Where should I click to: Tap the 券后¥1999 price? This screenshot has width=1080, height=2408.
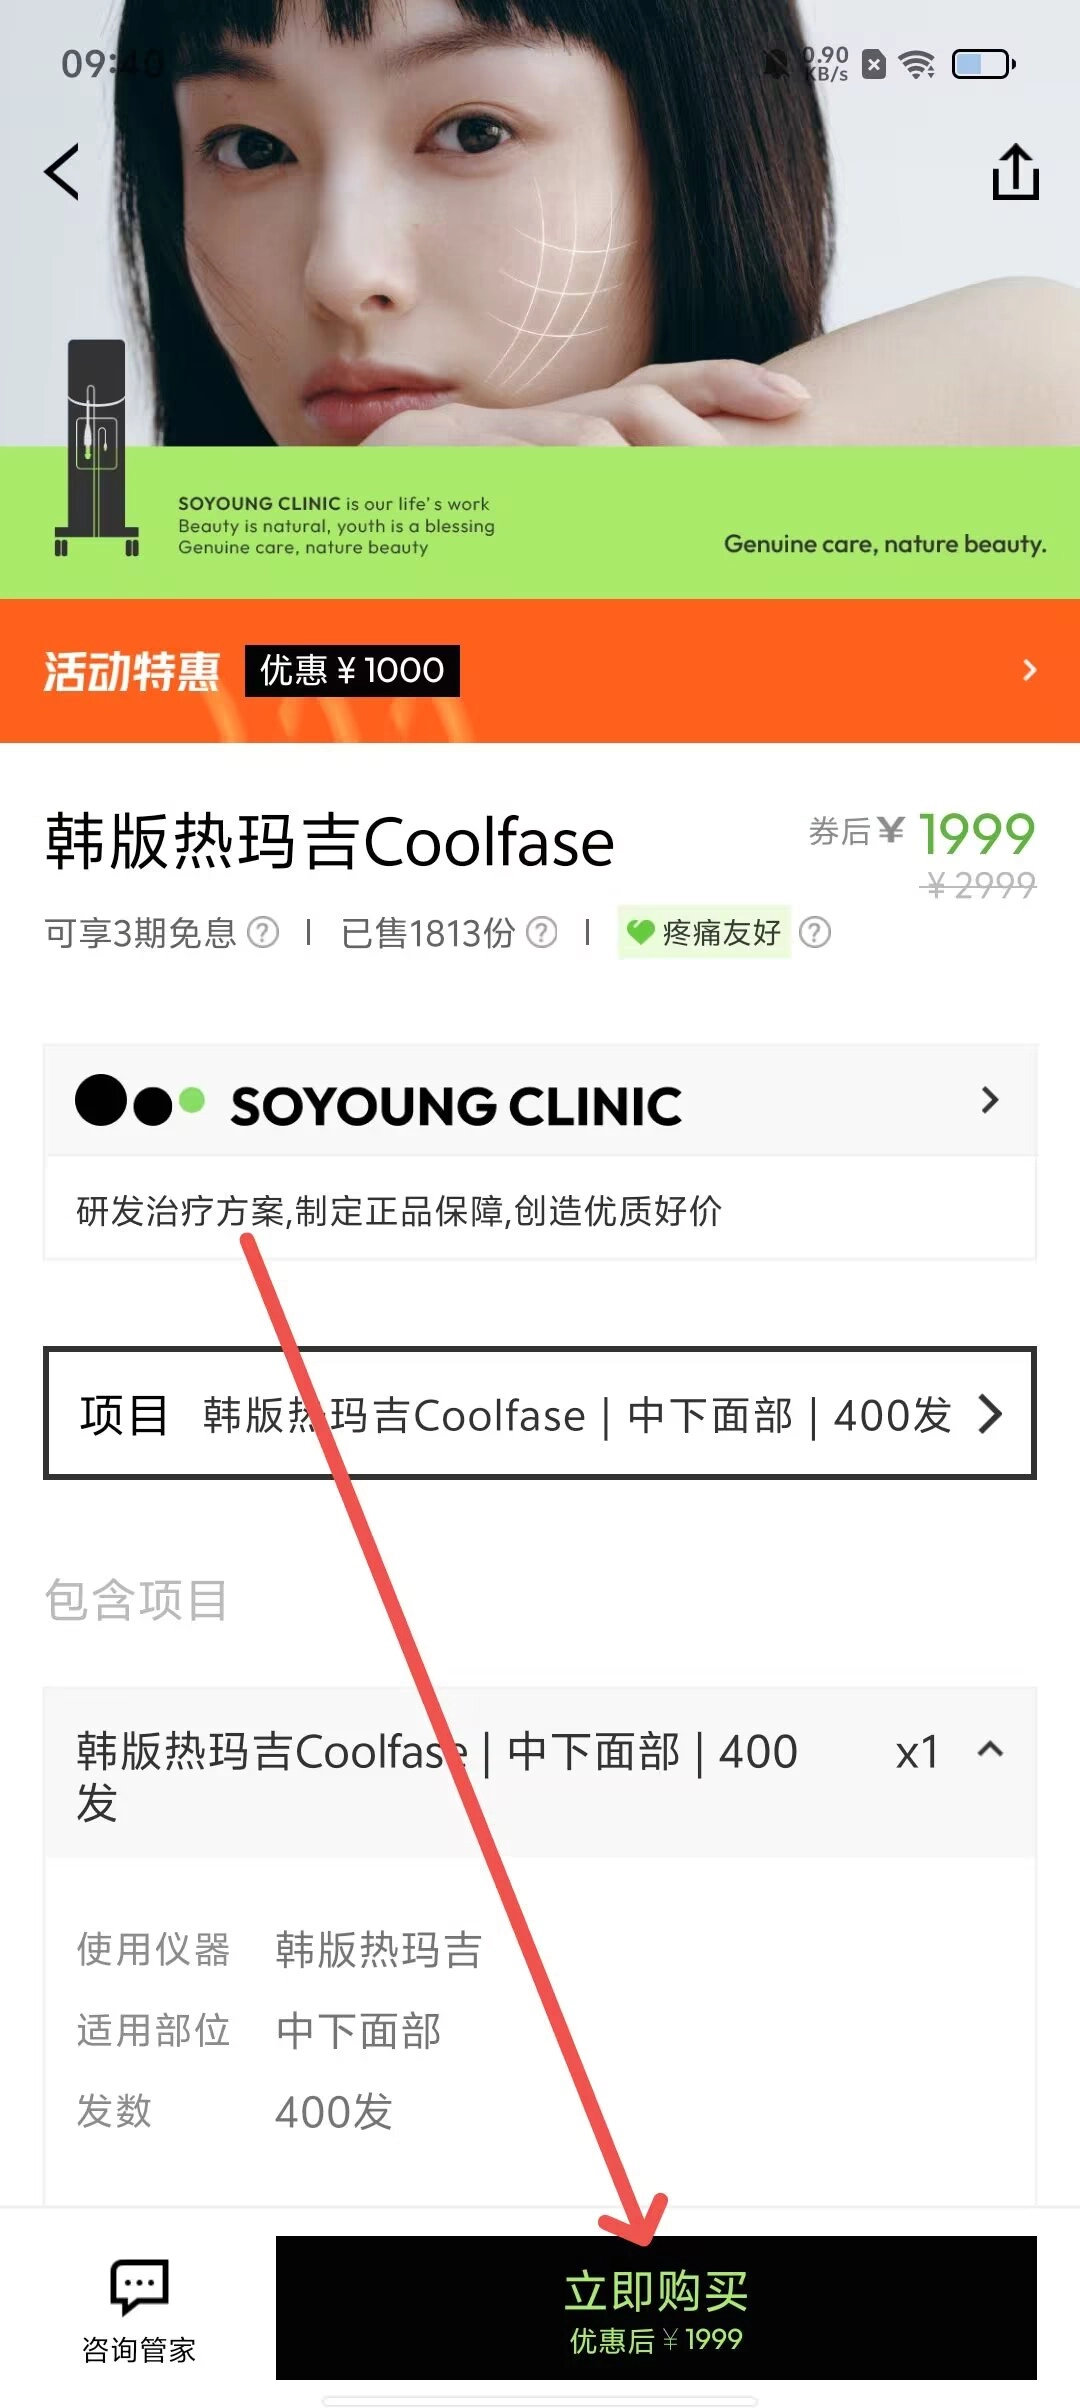pos(922,833)
